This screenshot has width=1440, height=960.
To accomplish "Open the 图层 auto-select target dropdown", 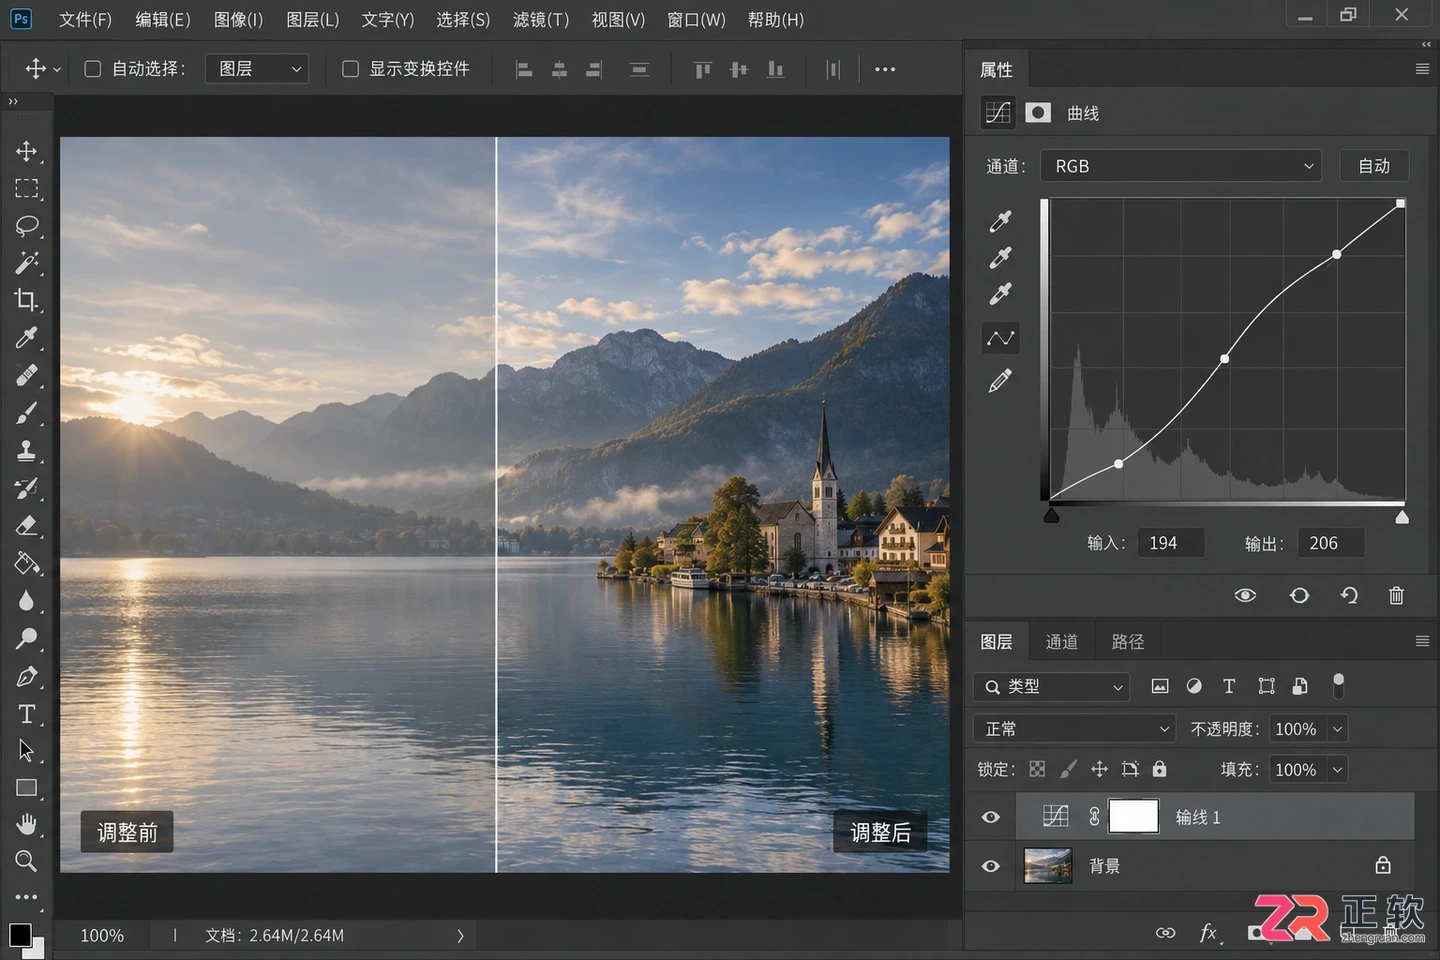I will pyautogui.click(x=257, y=69).
